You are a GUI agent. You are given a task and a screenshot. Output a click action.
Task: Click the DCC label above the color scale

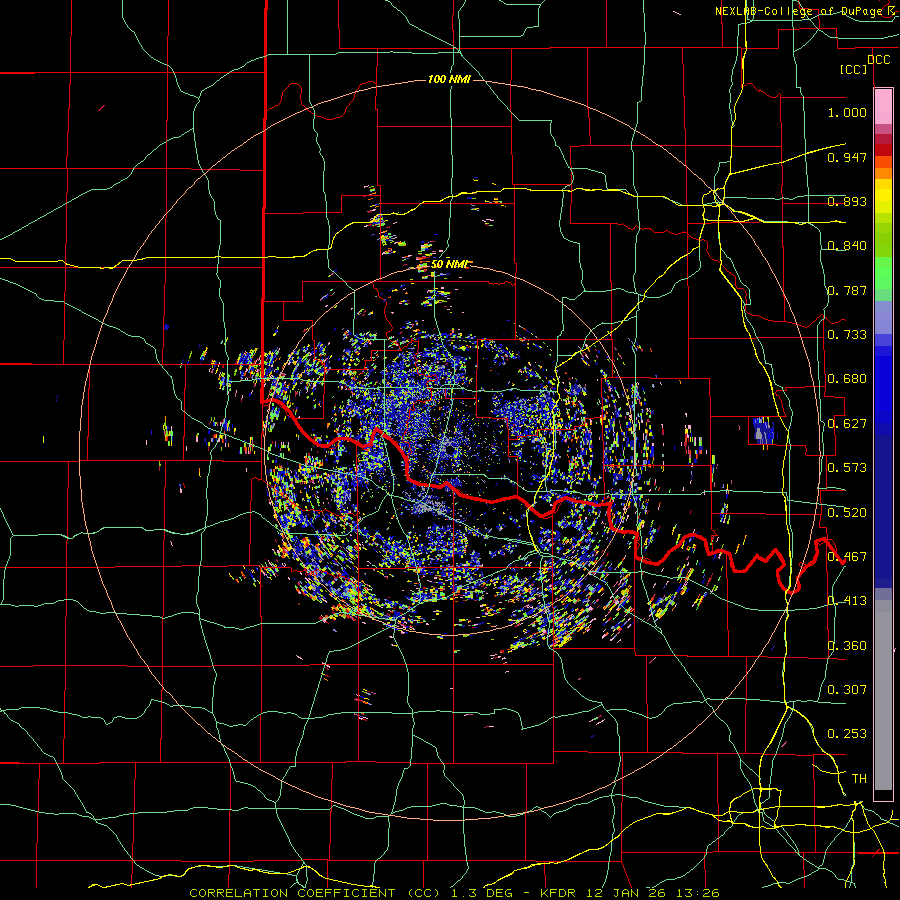click(x=878, y=60)
